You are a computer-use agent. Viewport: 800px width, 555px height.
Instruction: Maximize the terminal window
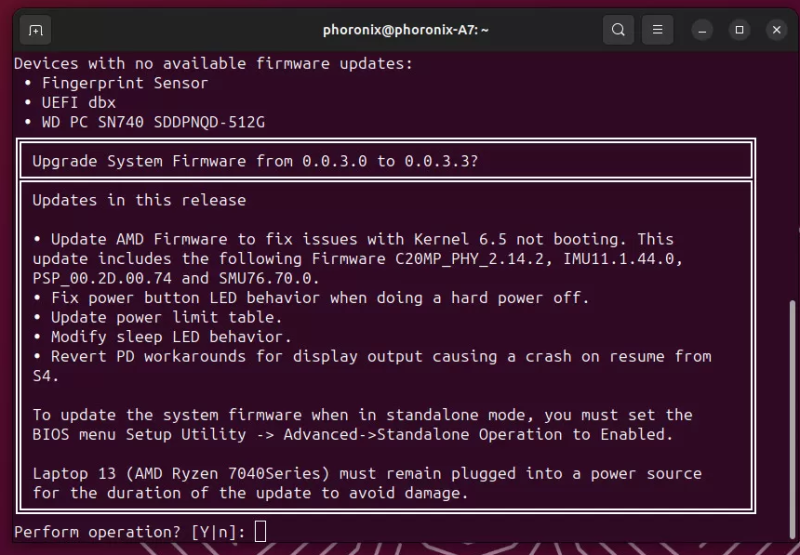point(739,30)
